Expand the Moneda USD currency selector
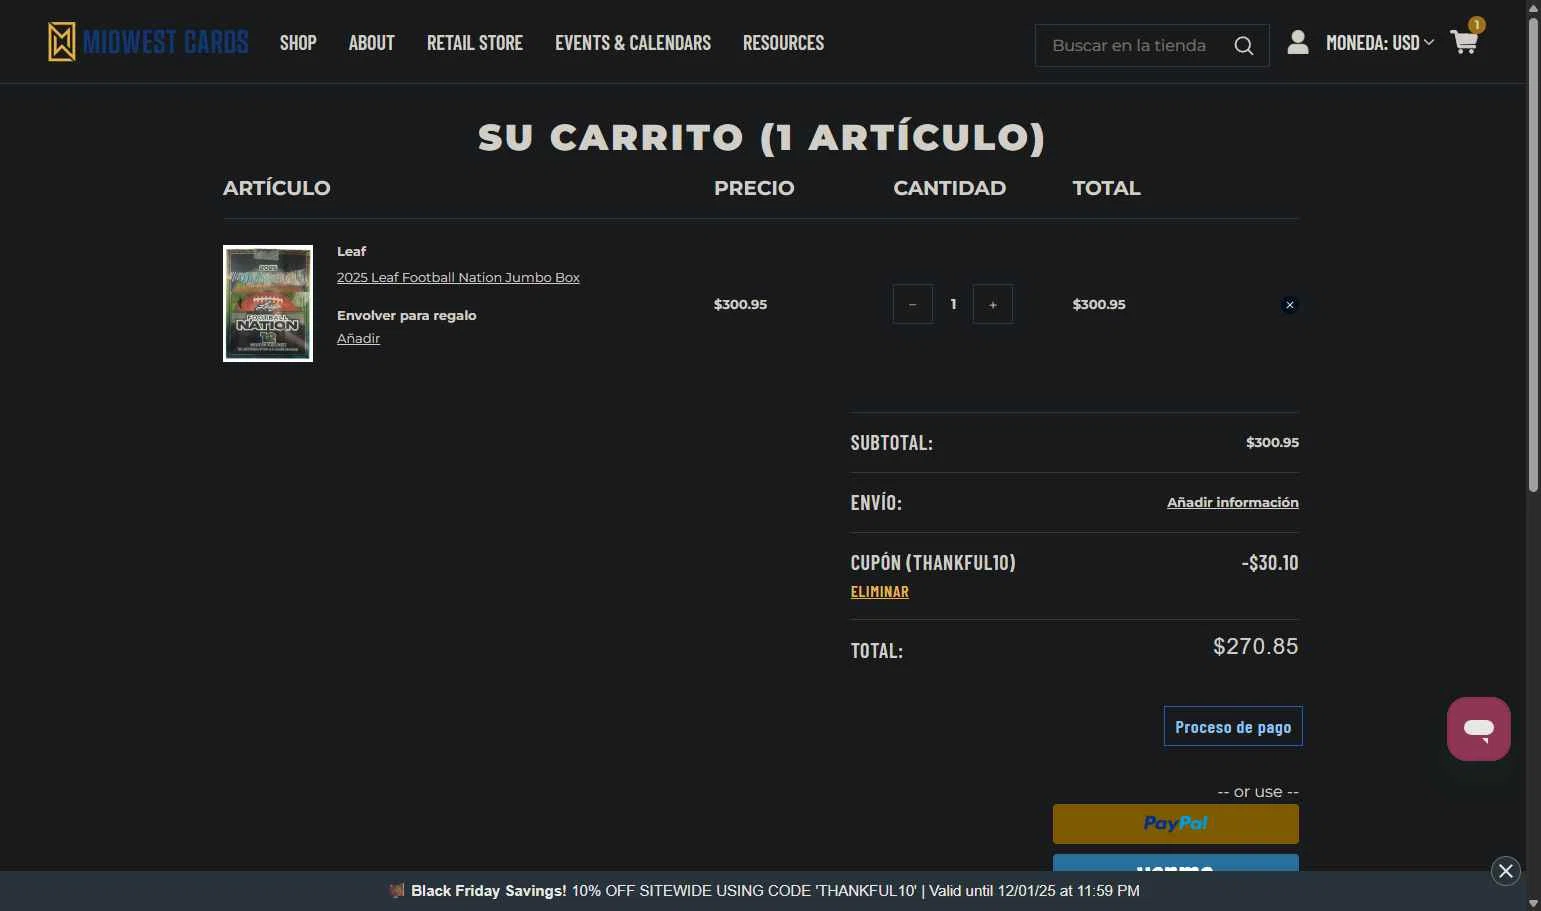The height and width of the screenshot is (911, 1541). pyautogui.click(x=1380, y=43)
